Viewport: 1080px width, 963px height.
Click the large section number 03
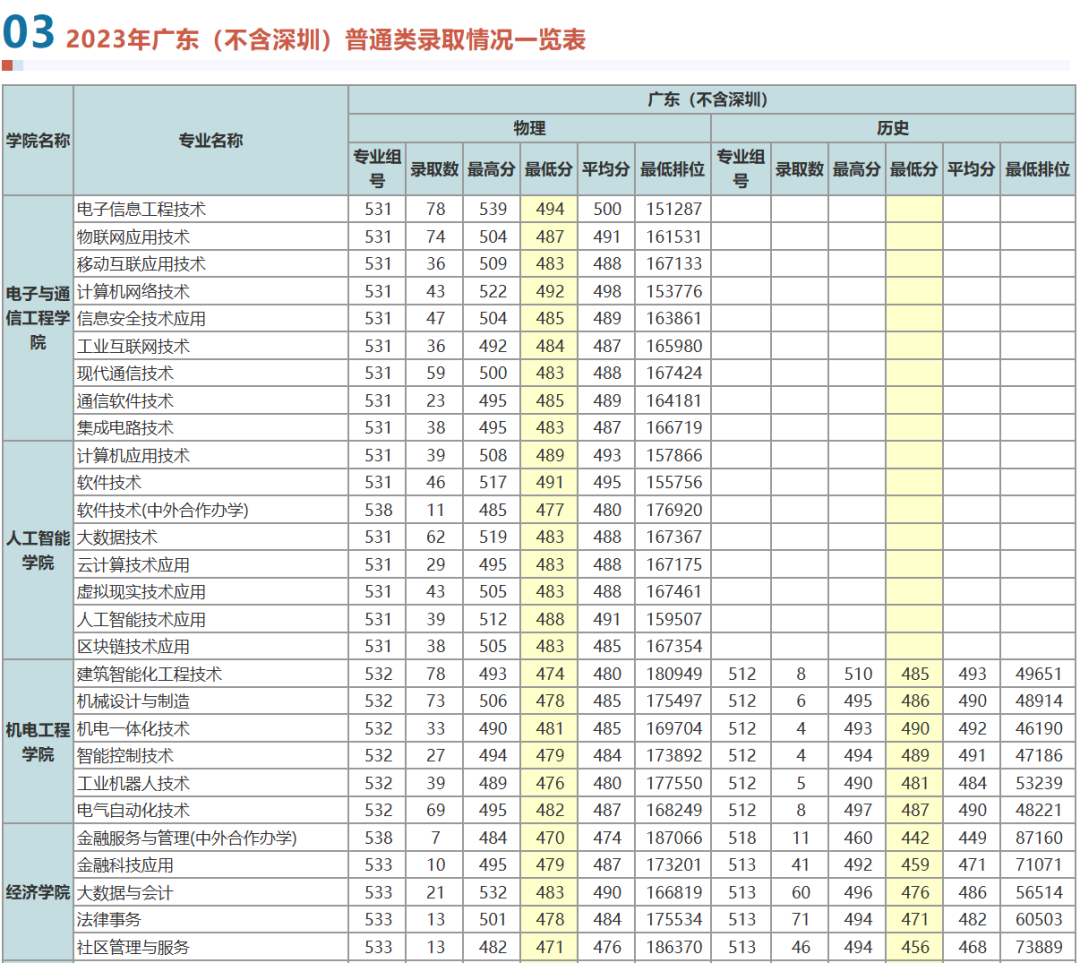(x=28, y=32)
